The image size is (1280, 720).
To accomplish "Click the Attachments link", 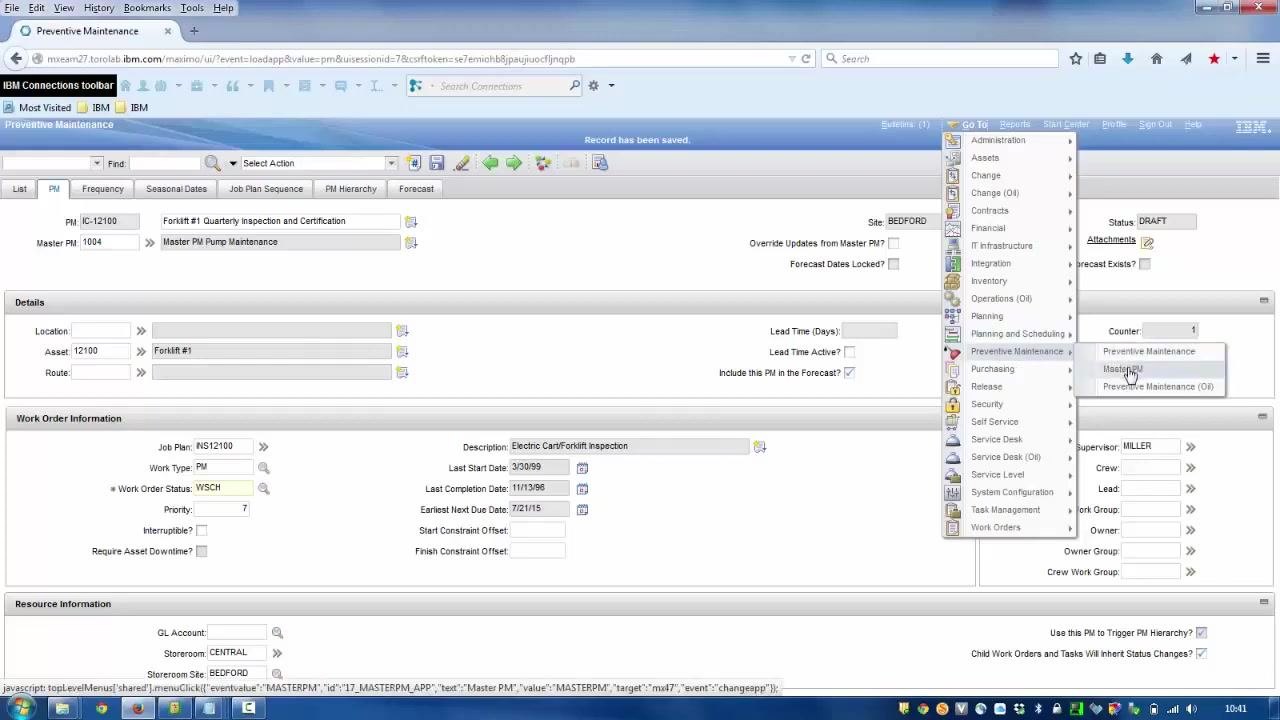I will (x=1111, y=240).
